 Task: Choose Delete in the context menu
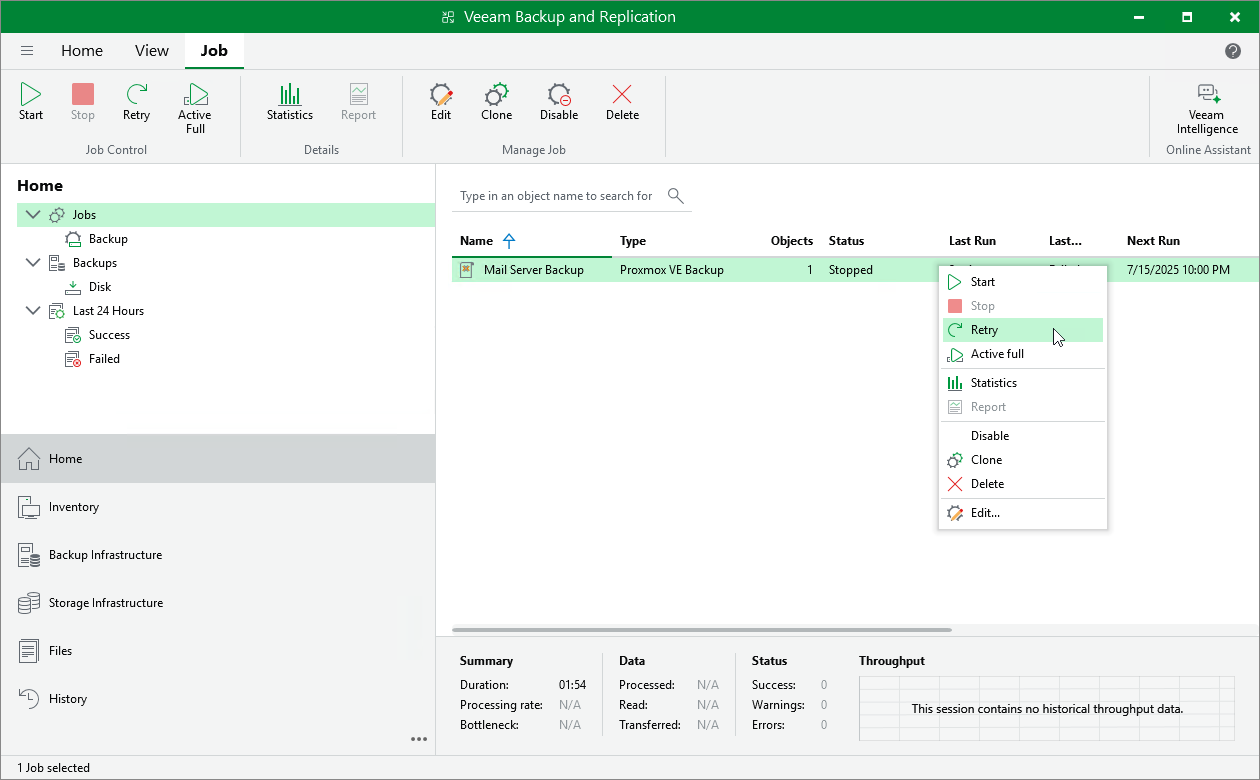tap(1023, 484)
